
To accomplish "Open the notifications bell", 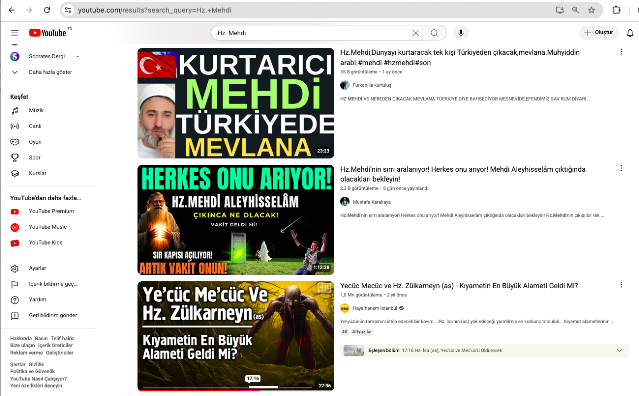I will 630,33.
